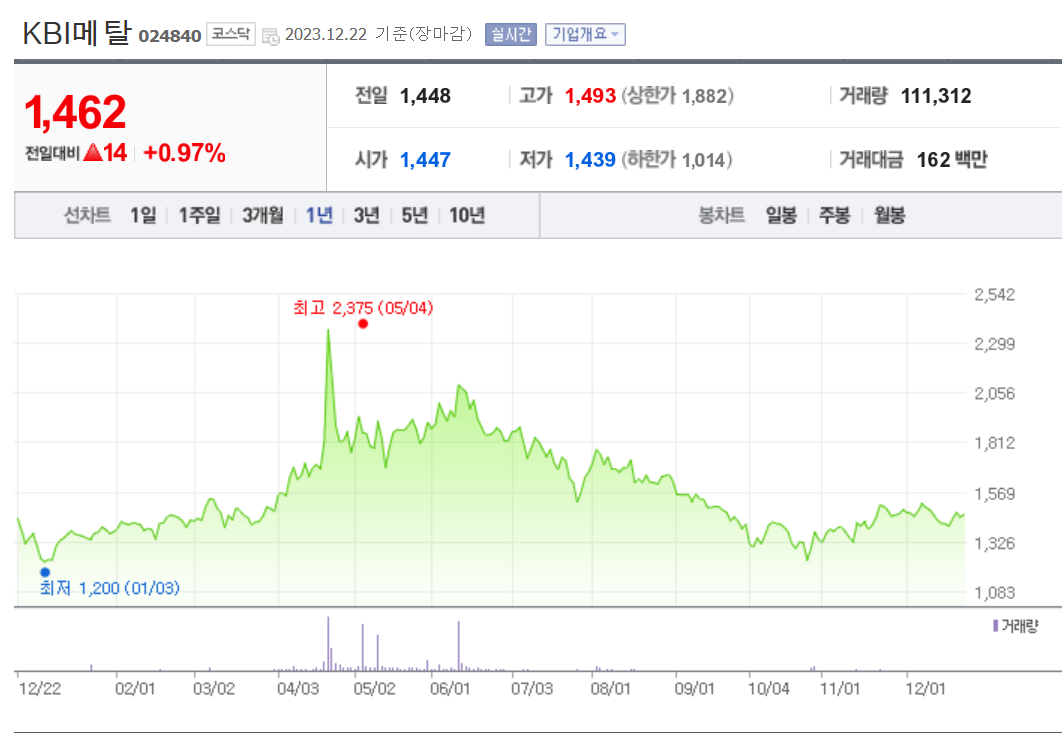1062x733 pixels.
Task: Click the 전일 value 1,448
Action: (x=425, y=96)
